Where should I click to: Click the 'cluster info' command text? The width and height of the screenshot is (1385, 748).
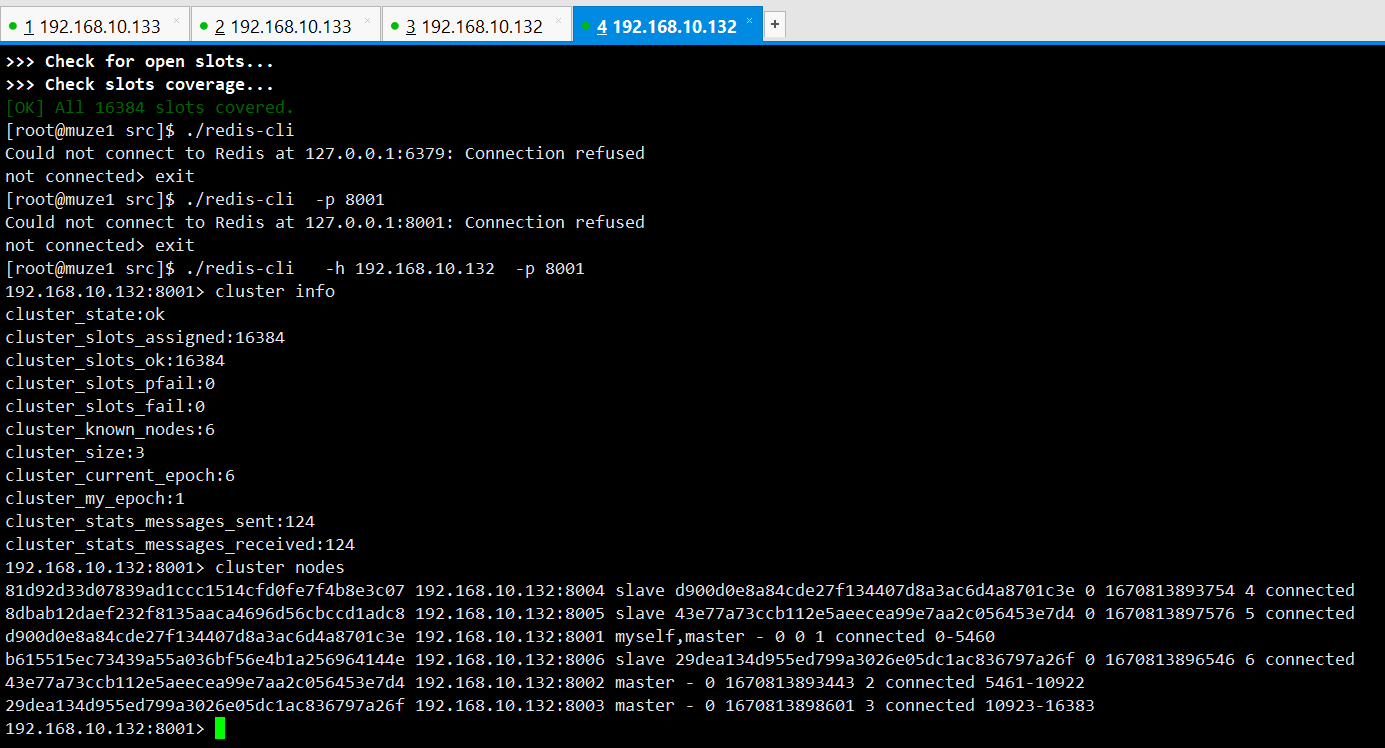tap(275, 291)
